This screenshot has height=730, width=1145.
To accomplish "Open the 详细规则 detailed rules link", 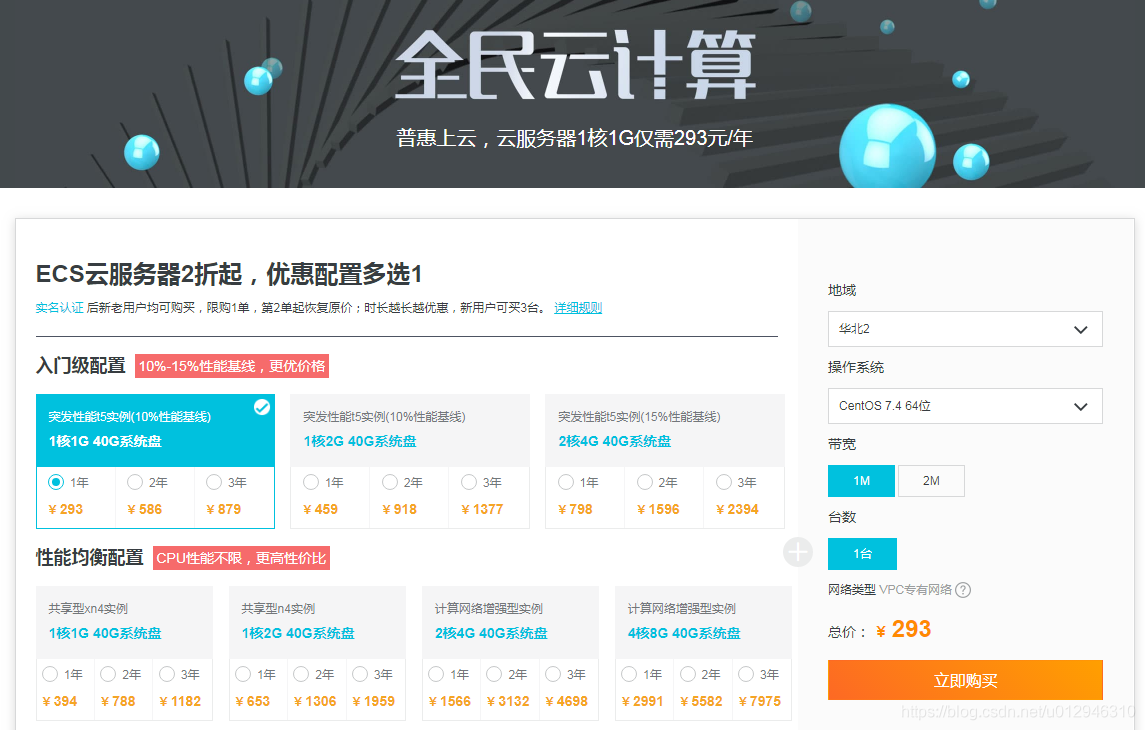I will 578,308.
